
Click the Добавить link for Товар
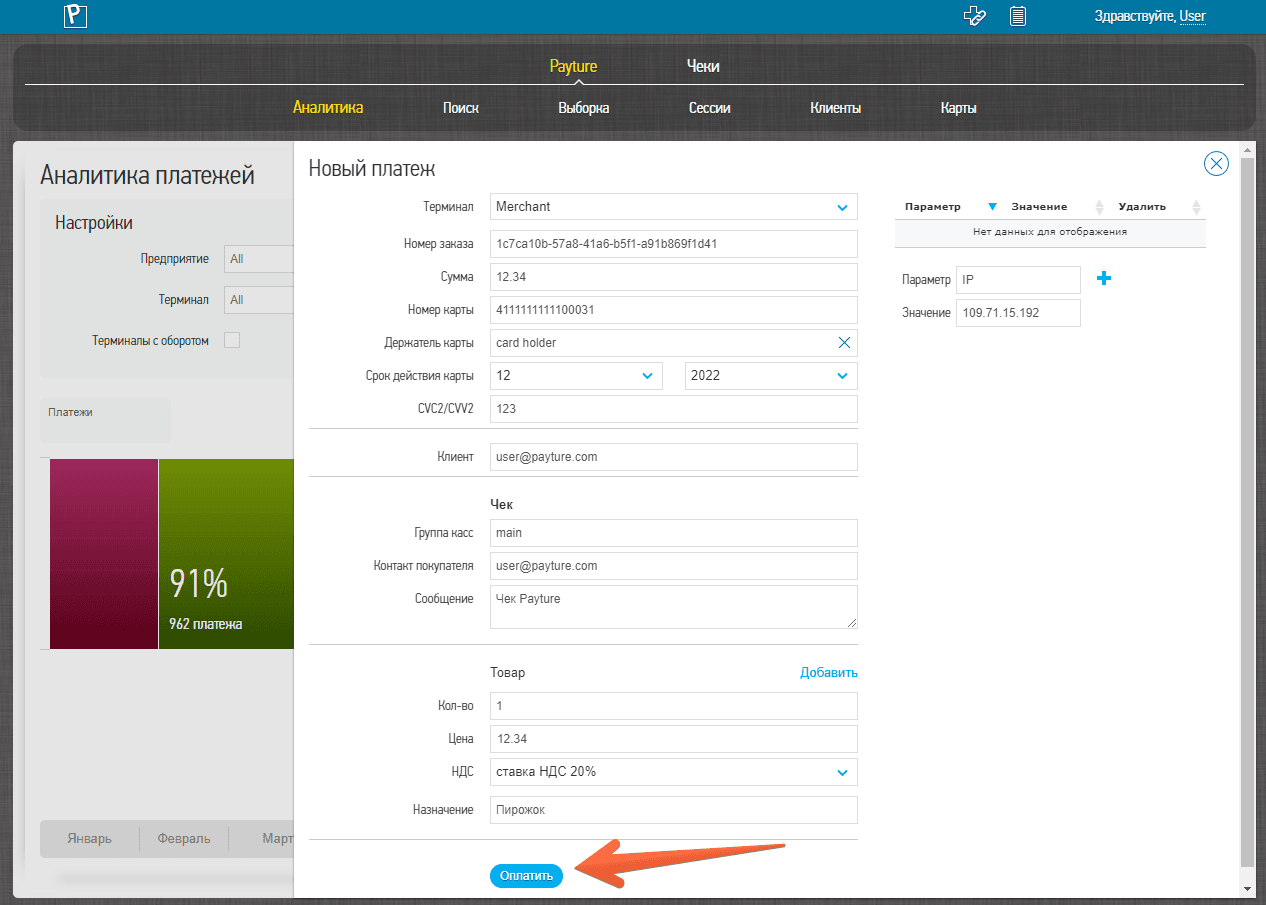(x=829, y=673)
